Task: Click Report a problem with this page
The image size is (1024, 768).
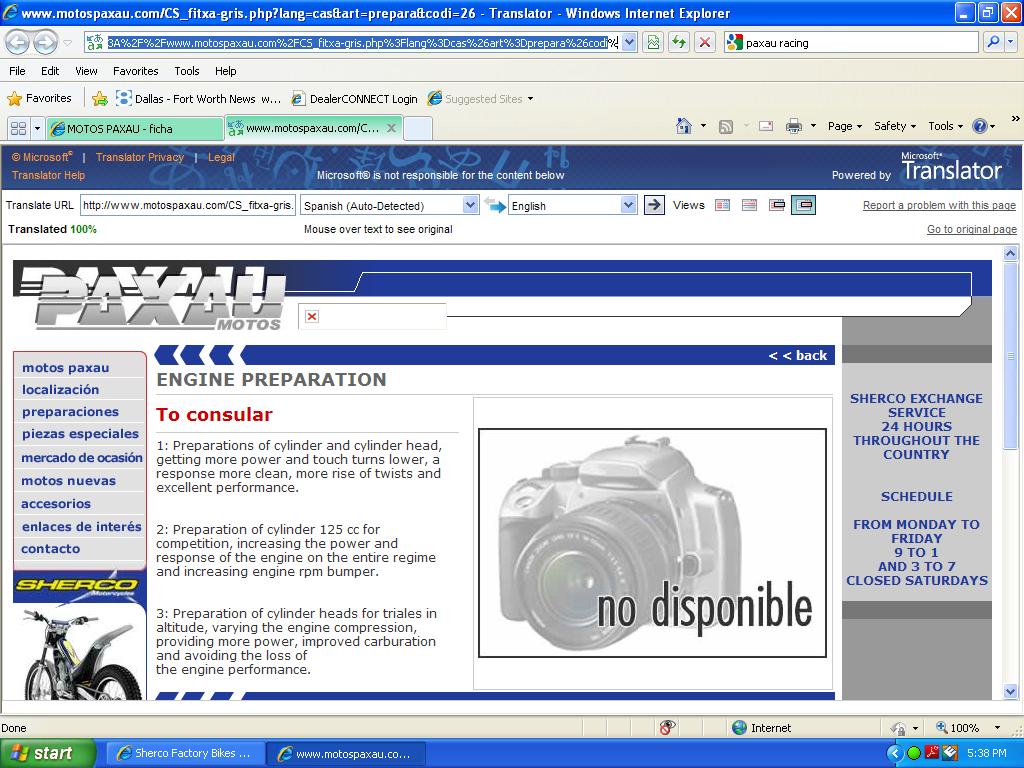Action: [939, 205]
